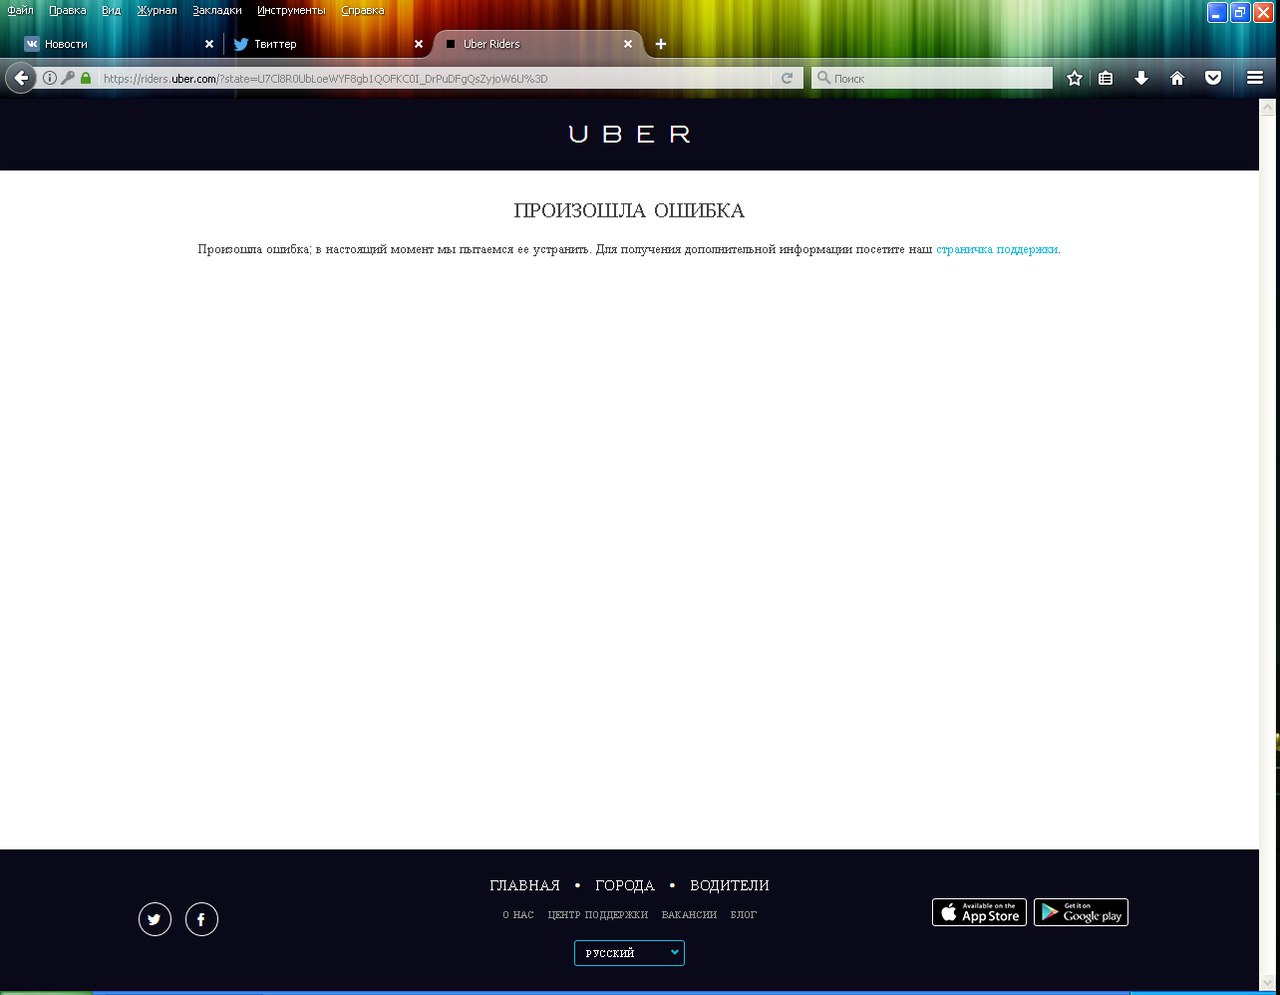Close the Uber Riders tab
The image size is (1280, 995).
[628, 44]
